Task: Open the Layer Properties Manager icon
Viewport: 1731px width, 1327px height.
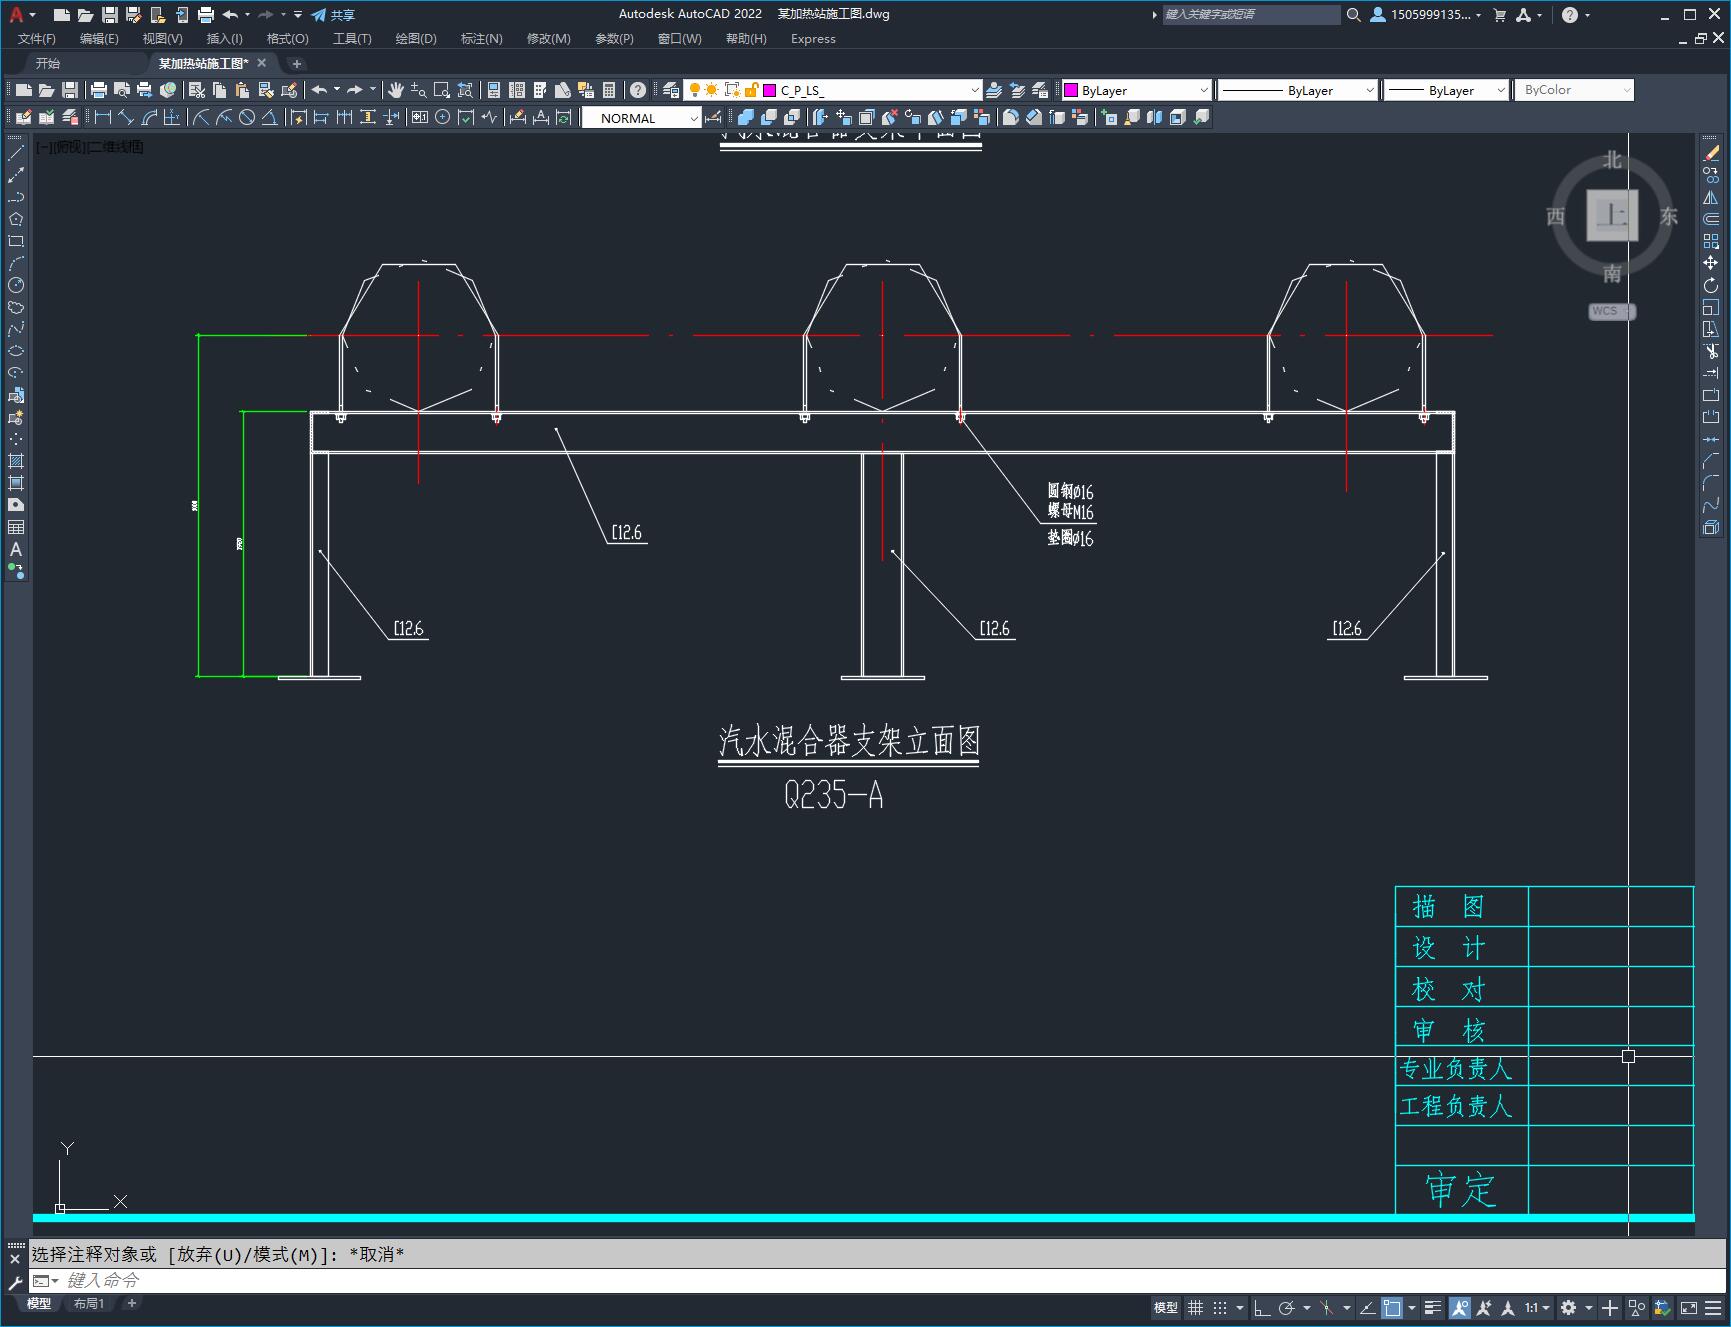Action: (671, 90)
